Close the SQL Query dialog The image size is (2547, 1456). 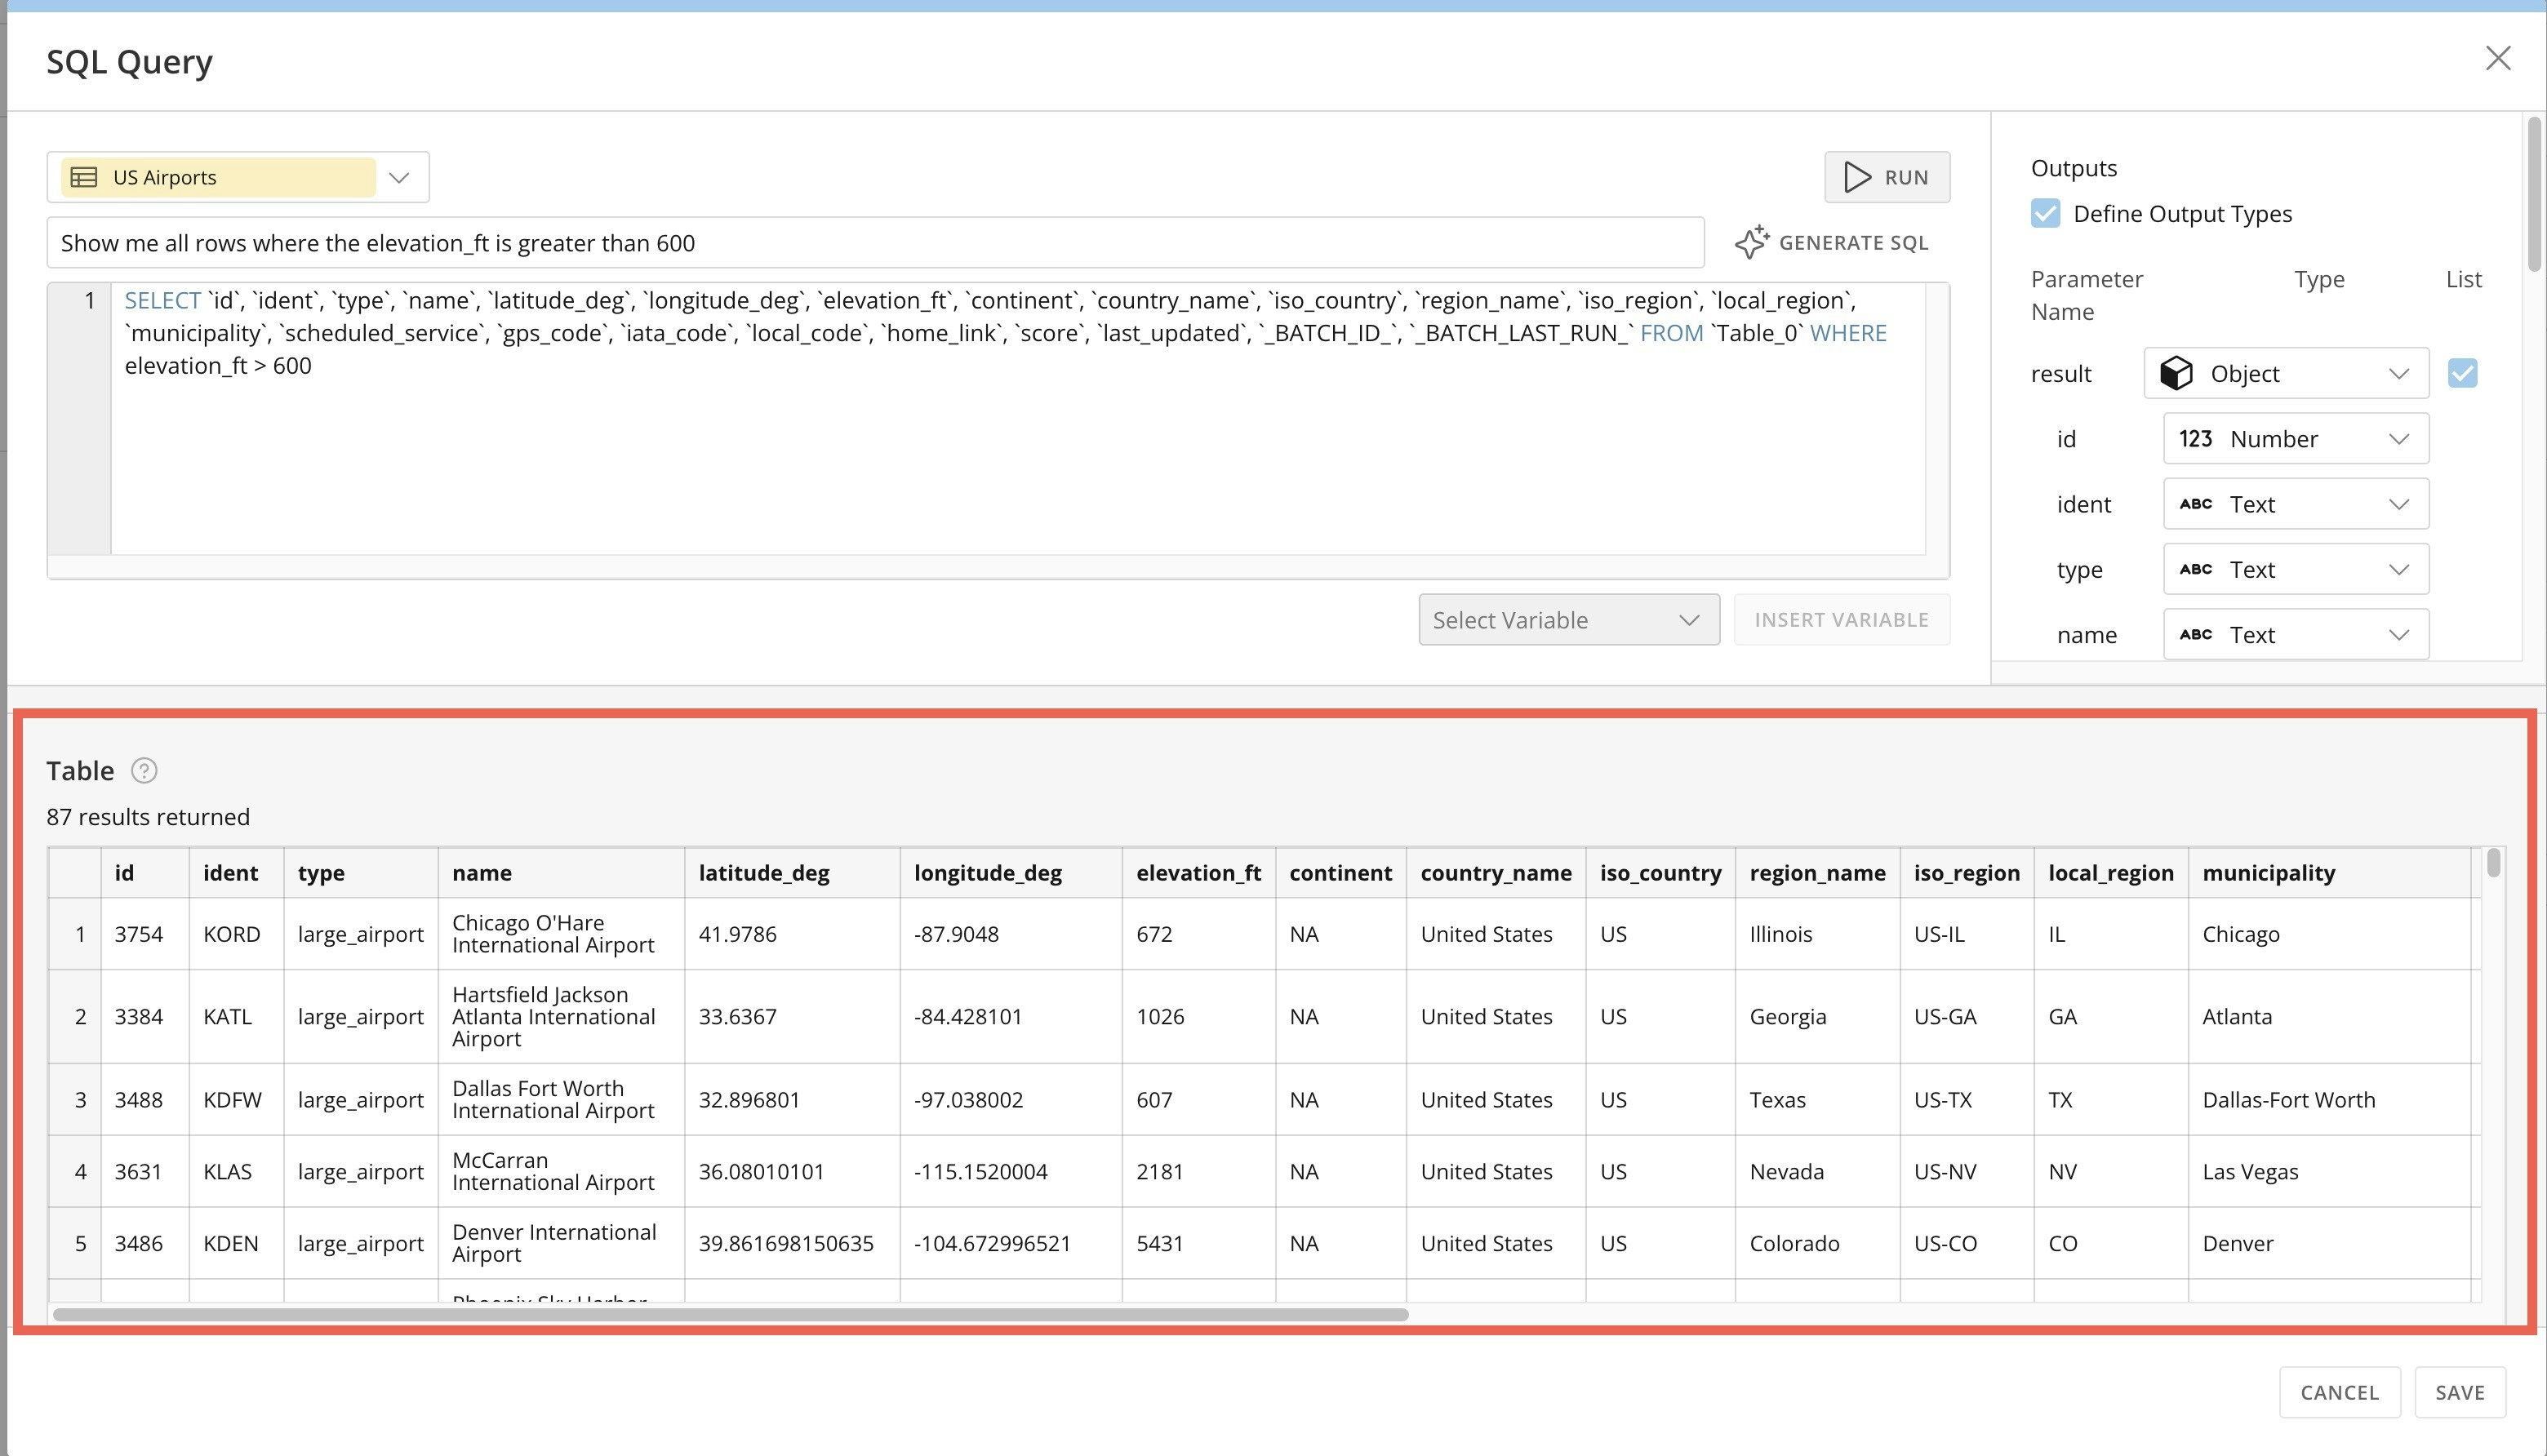tap(2497, 59)
